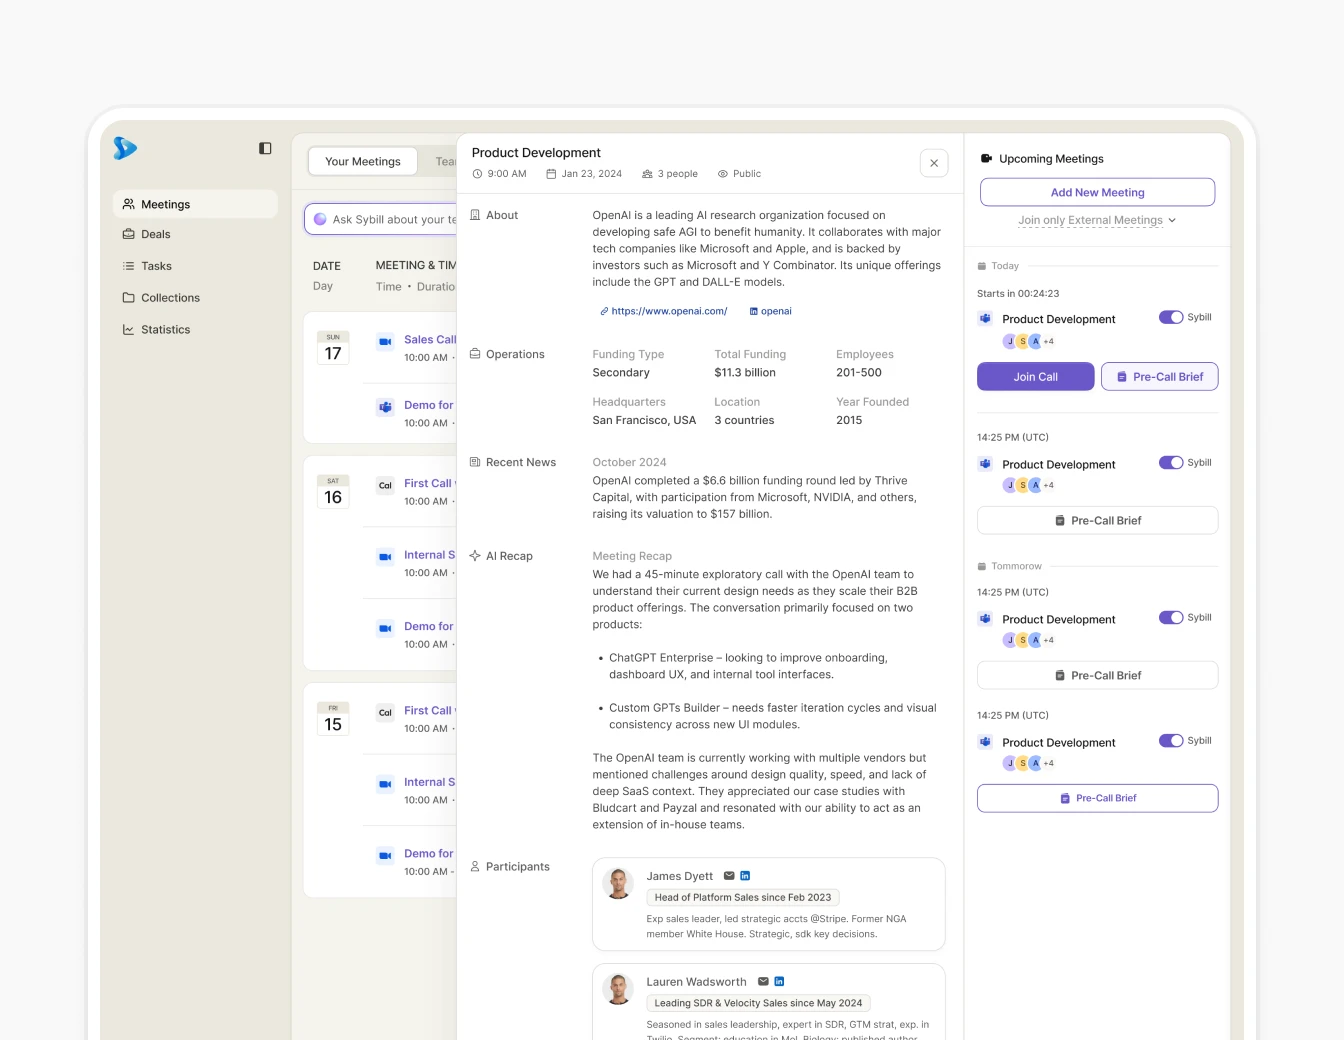Click the Sybill logo icon
Viewport: 1344px width, 1040px height.
[x=125, y=148]
